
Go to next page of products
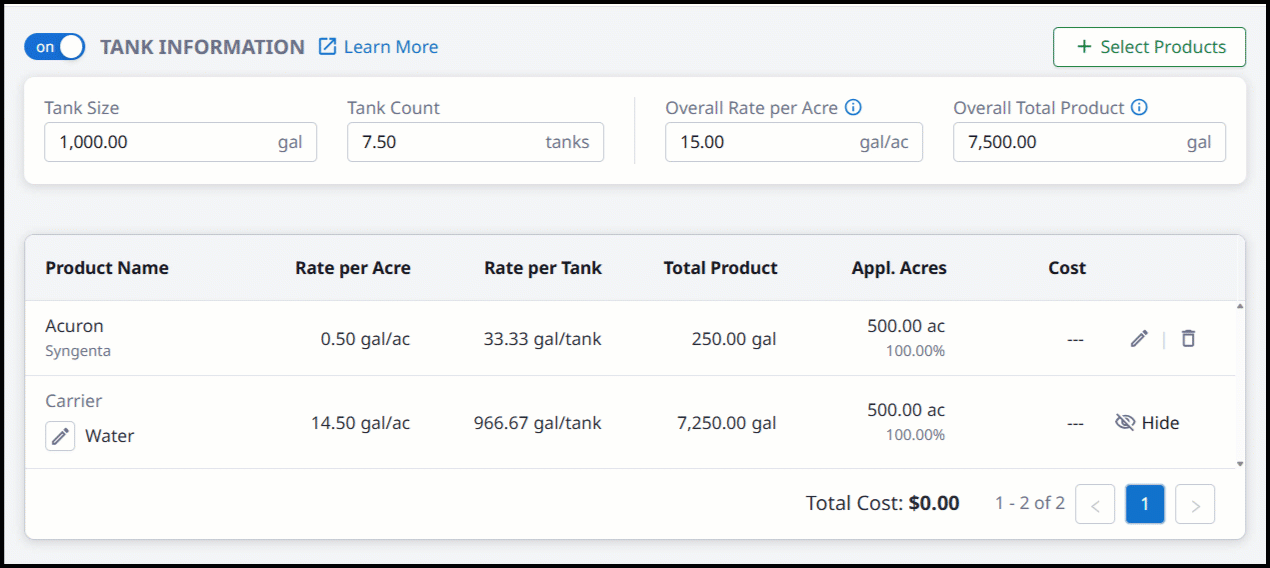(x=1195, y=504)
